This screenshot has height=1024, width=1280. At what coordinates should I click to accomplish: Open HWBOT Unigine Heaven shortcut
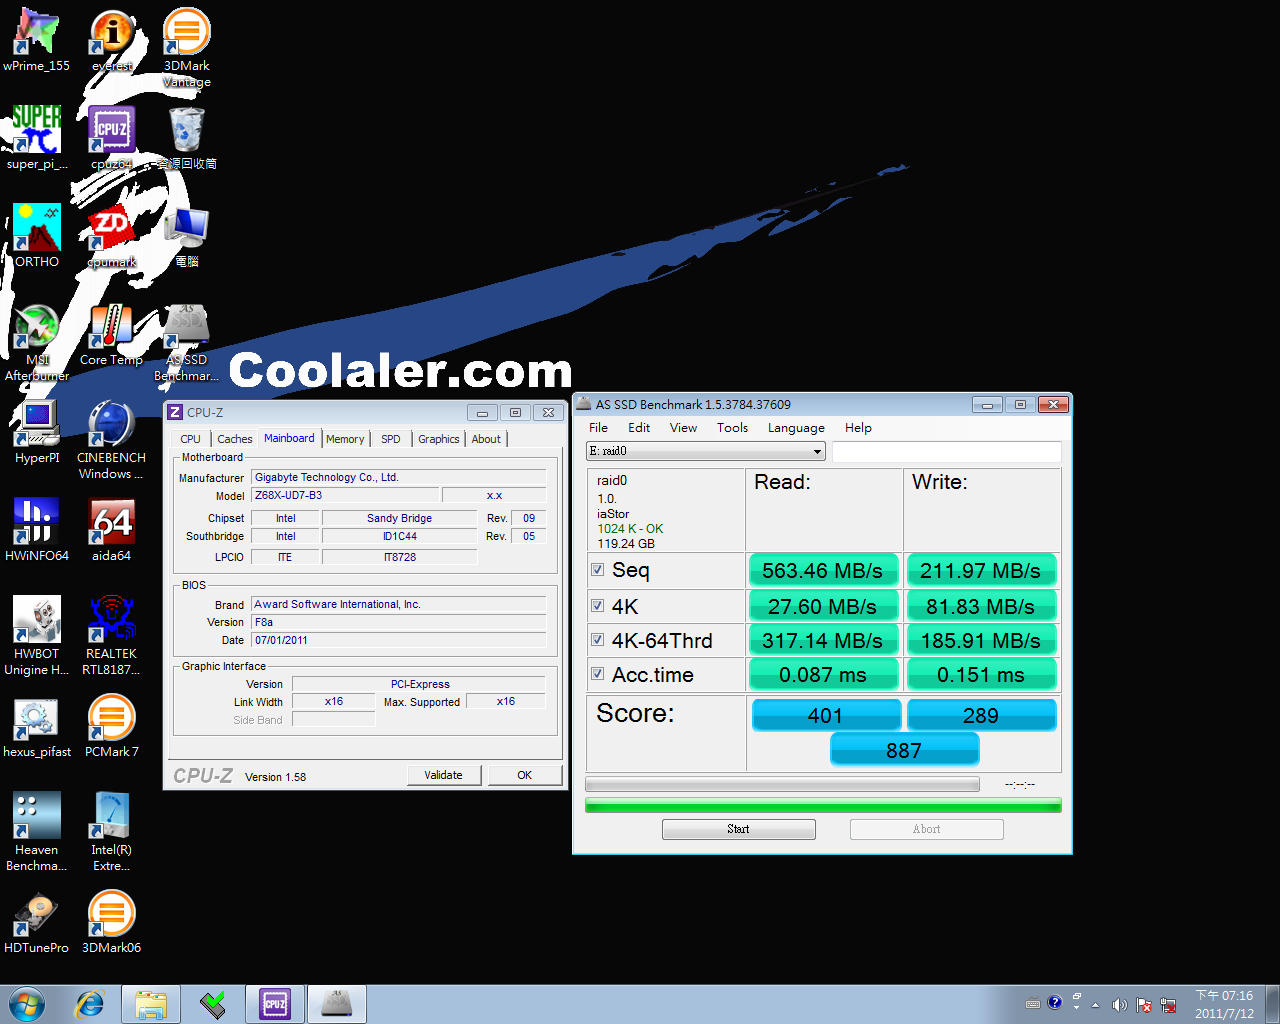click(37, 636)
